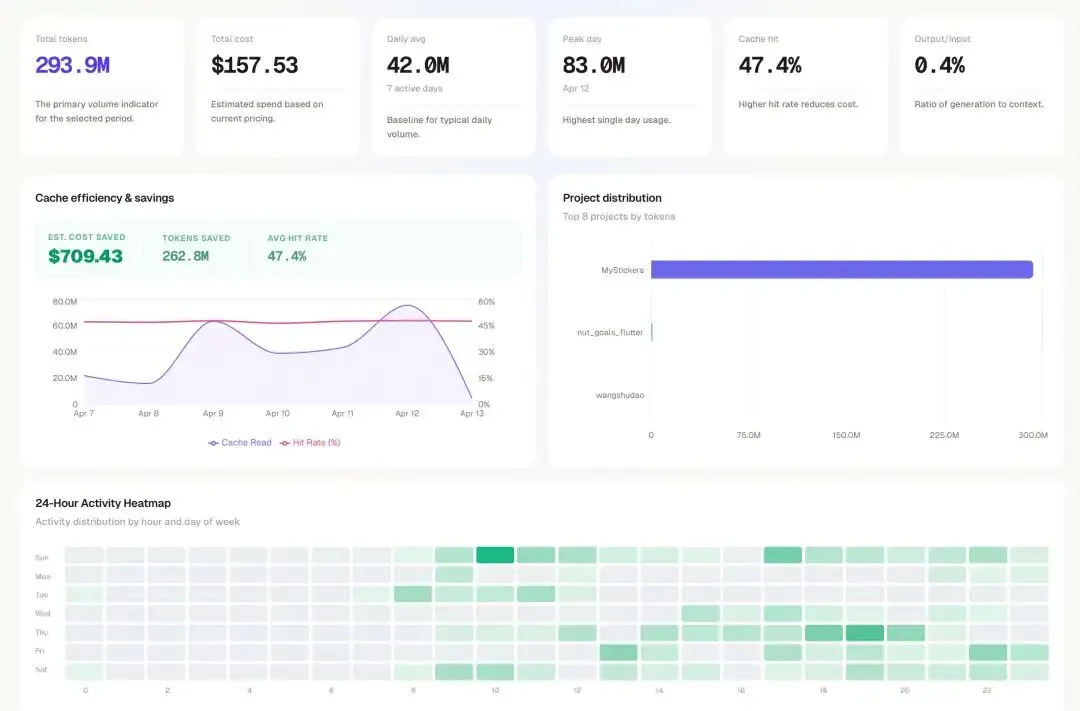Click 'Highest single day usage.' text
This screenshot has height=711, width=1080.
616,120
